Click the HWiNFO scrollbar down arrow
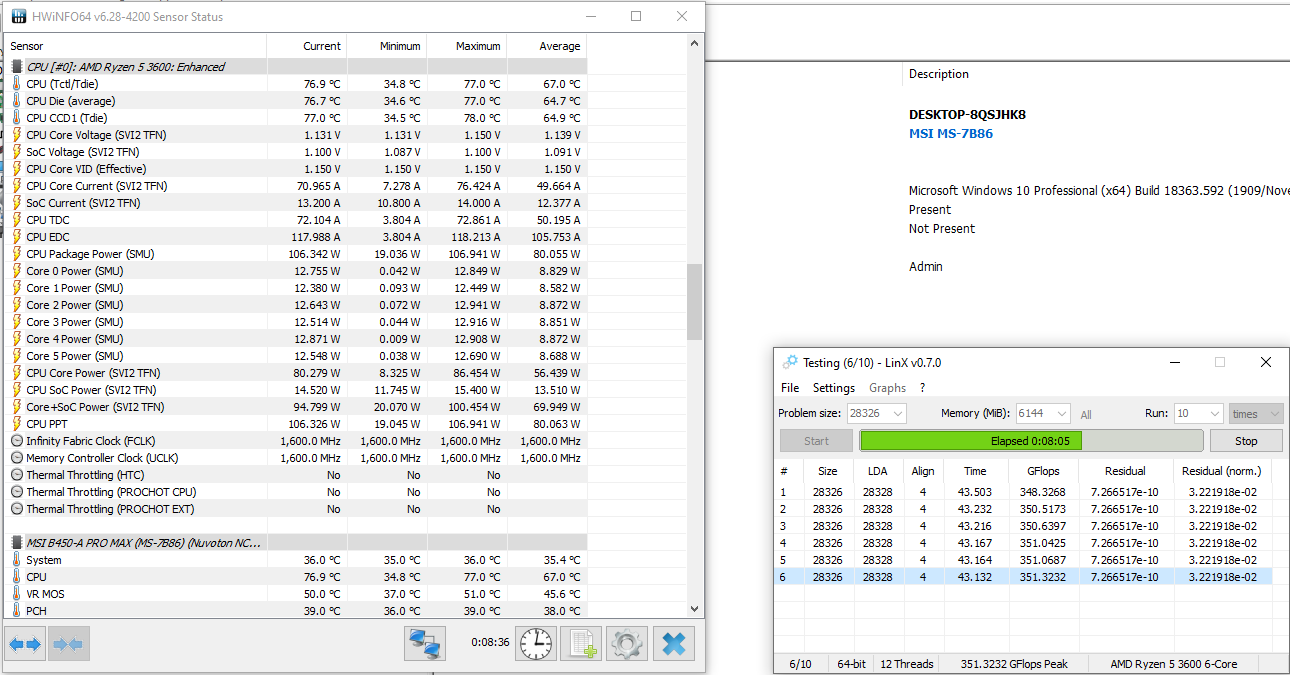 point(695,608)
